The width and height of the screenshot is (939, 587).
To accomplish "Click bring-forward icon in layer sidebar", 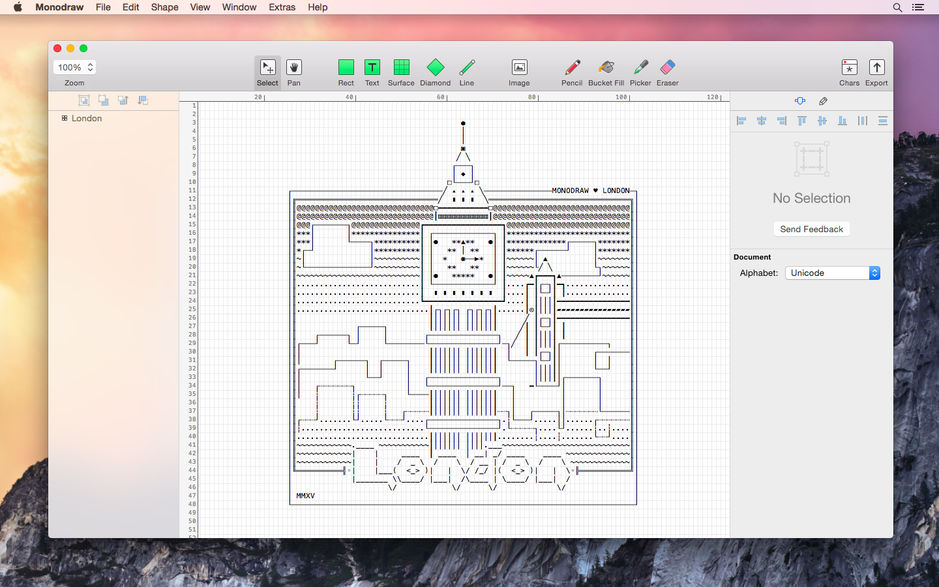I will [123, 100].
